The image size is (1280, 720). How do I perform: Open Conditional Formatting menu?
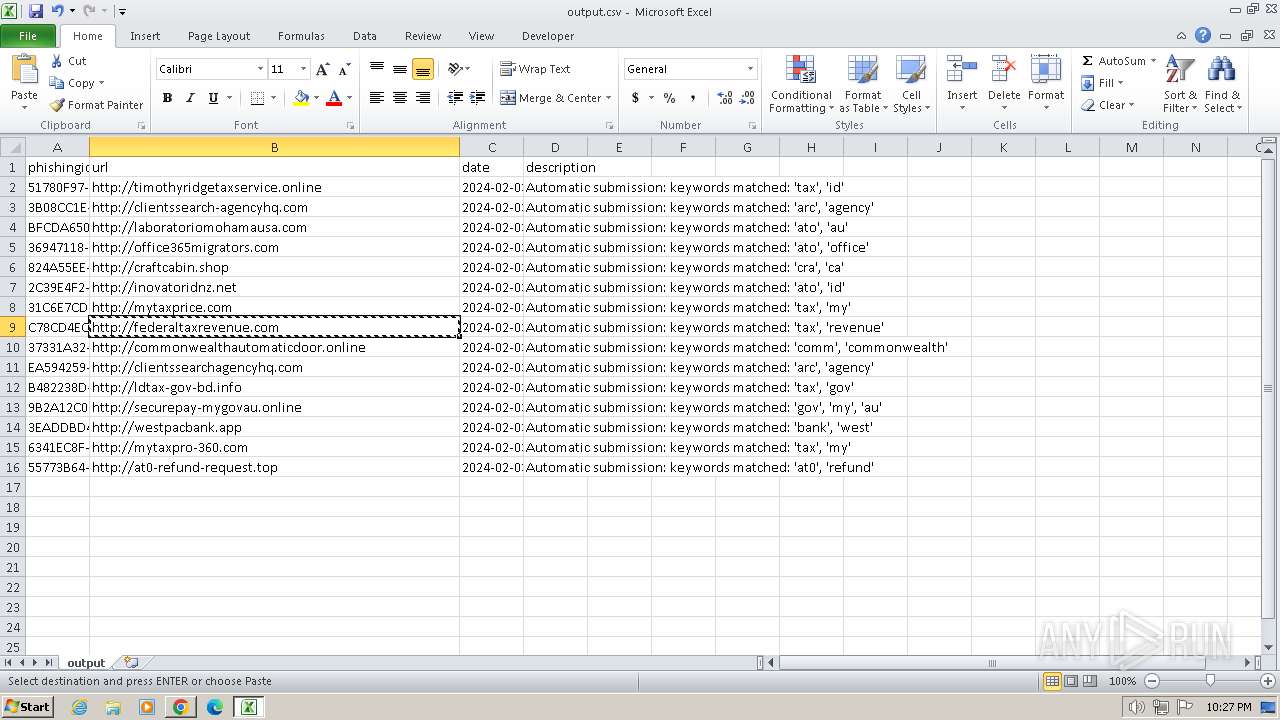(801, 84)
